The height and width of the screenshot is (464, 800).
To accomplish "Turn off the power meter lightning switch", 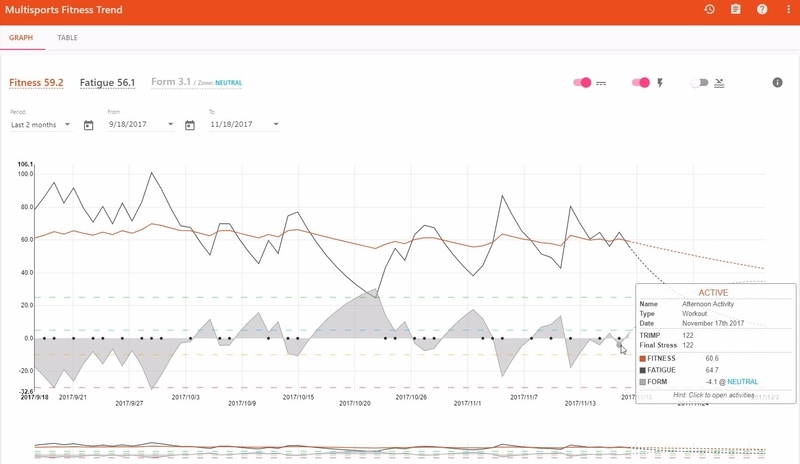I will (641, 82).
